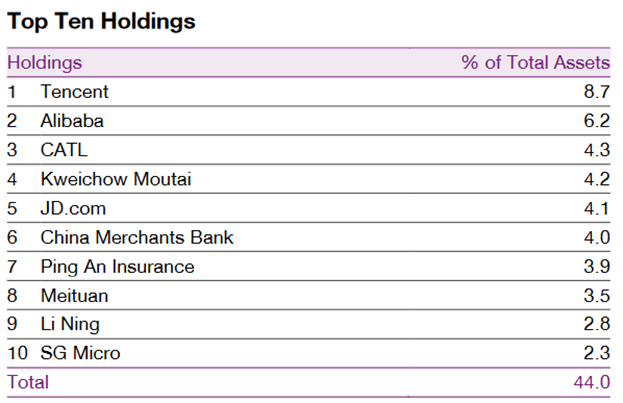The height and width of the screenshot is (403, 623).
Task: Click the "Top Ten Holdings" title
Action: tap(101, 21)
